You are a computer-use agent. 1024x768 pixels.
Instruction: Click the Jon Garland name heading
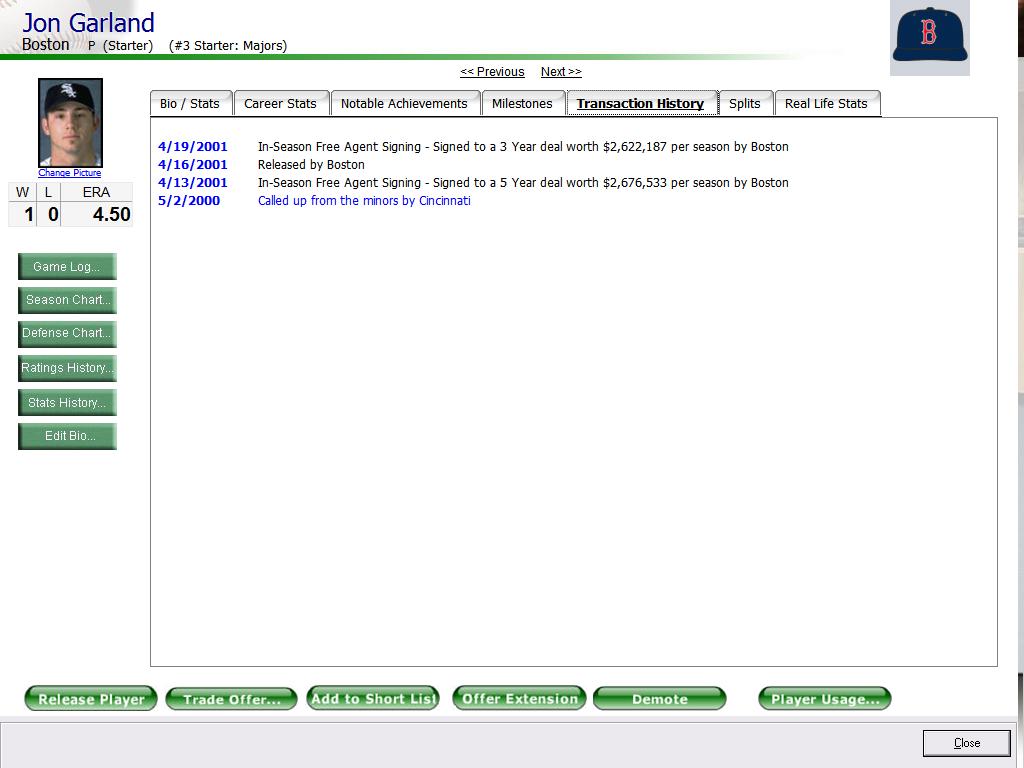(x=88, y=23)
